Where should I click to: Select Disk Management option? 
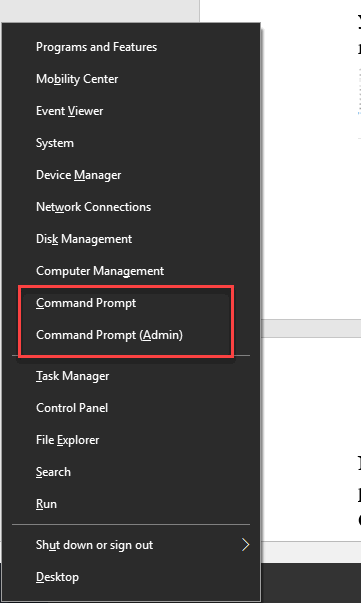(x=131, y=239)
